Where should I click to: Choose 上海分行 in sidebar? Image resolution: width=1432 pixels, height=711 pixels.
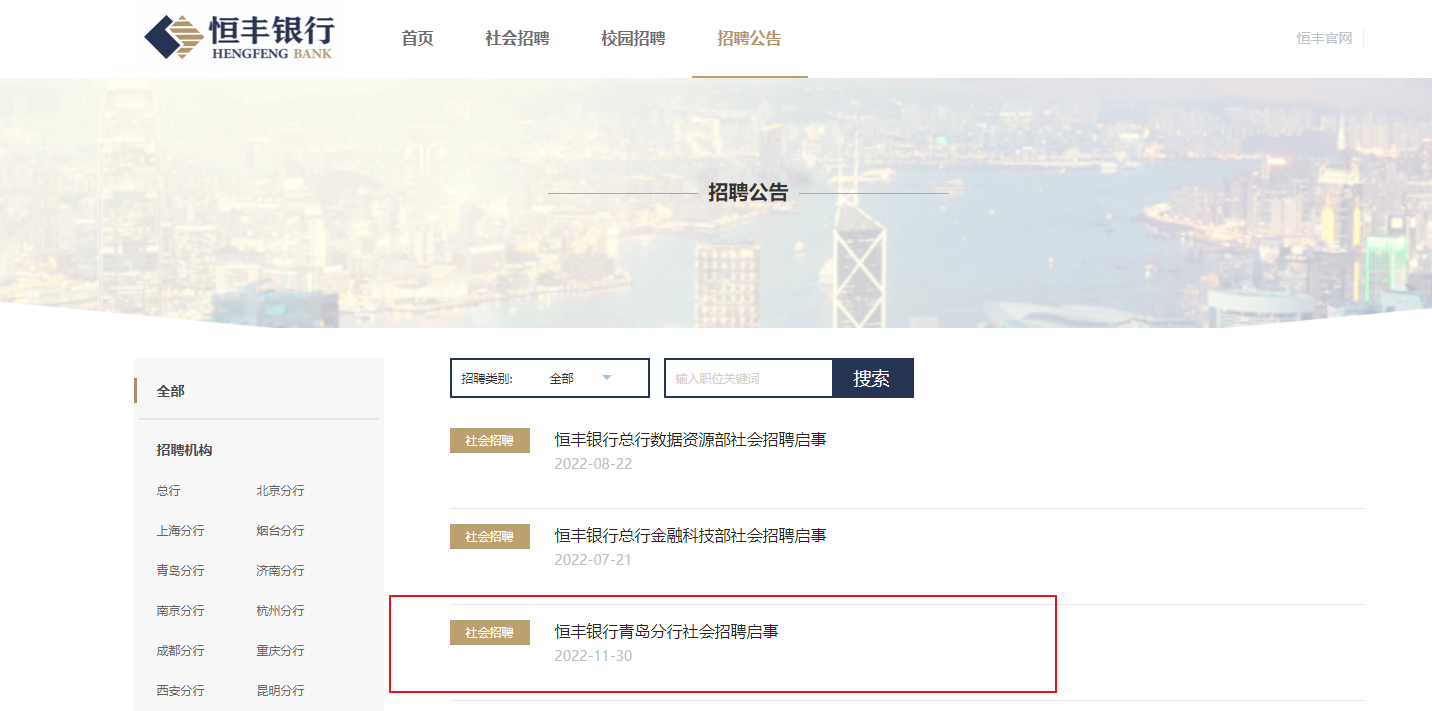point(180,531)
